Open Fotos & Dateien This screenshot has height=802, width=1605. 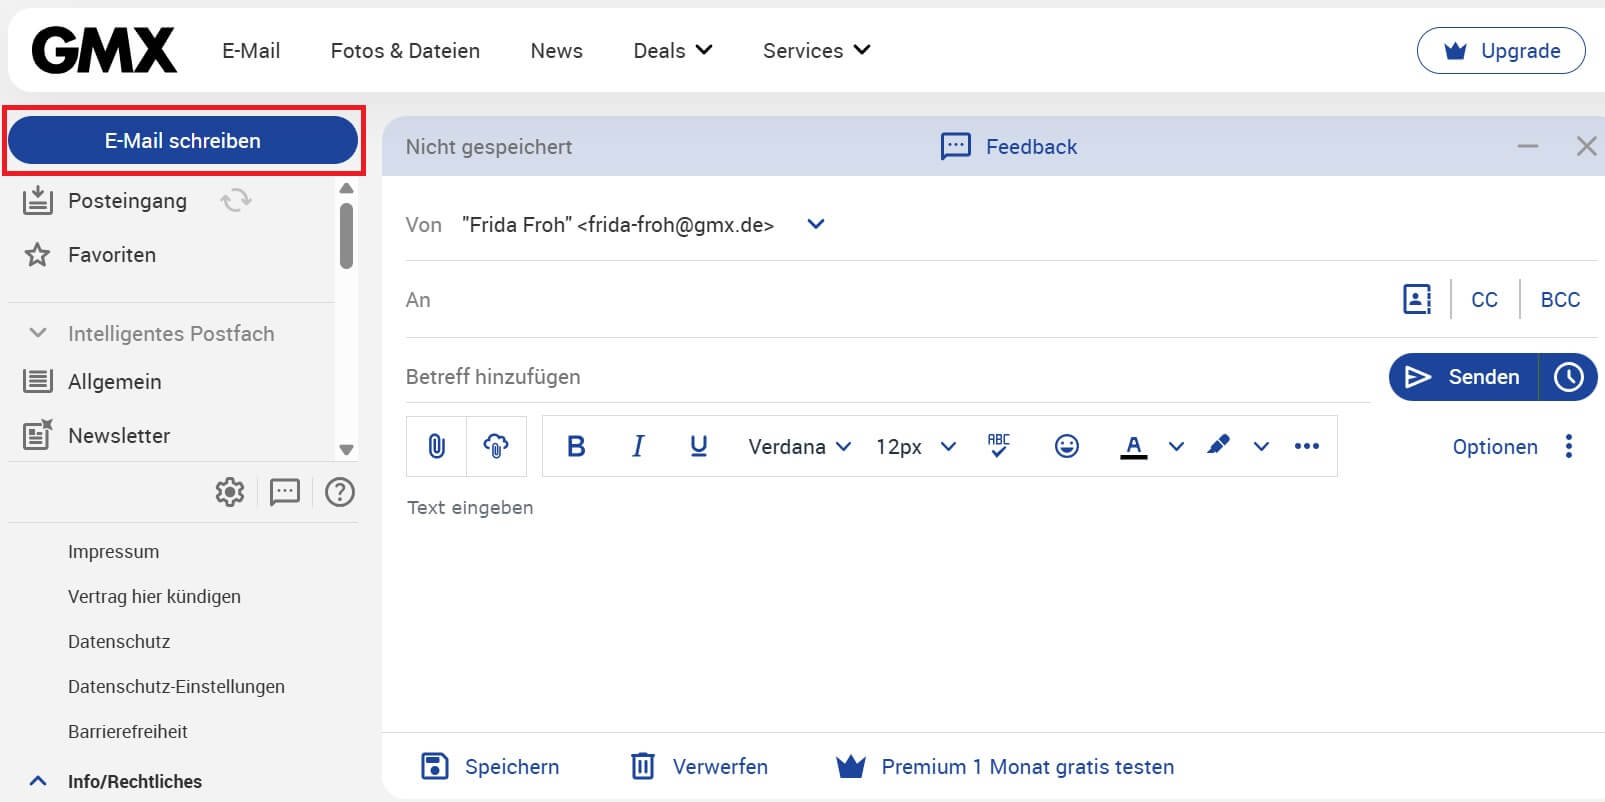coord(405,50)
